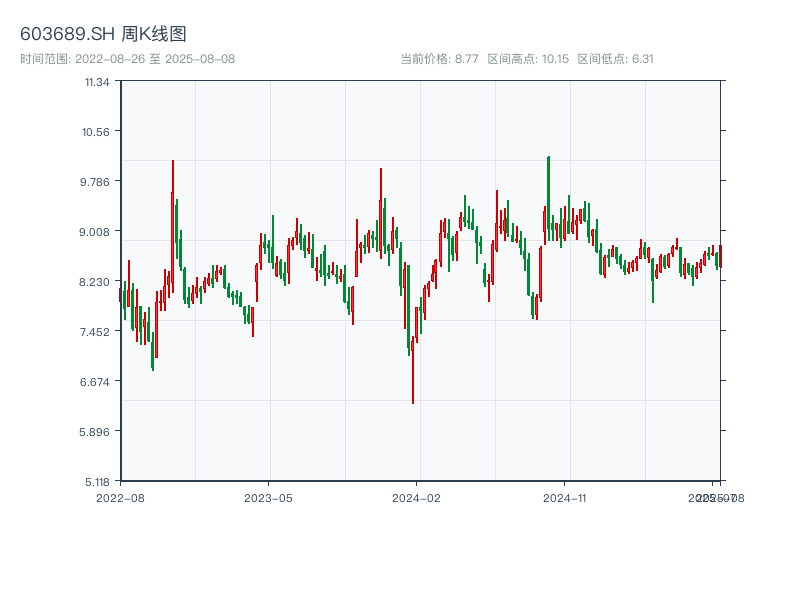Click y-axis value 5.896

tap(94, 432)
